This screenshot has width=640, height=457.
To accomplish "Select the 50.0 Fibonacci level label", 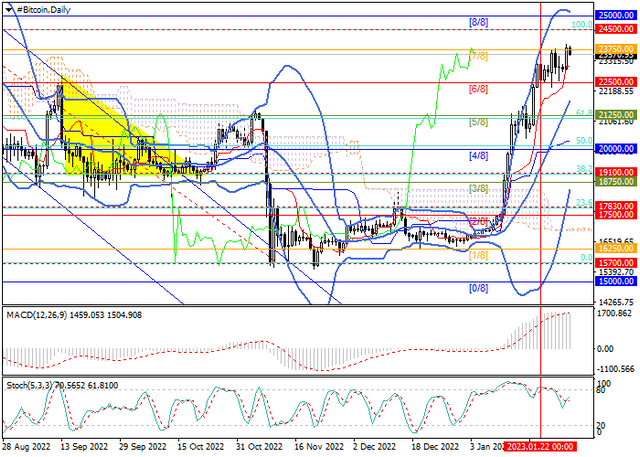I will pyautogui.click(x=584, y=140).
